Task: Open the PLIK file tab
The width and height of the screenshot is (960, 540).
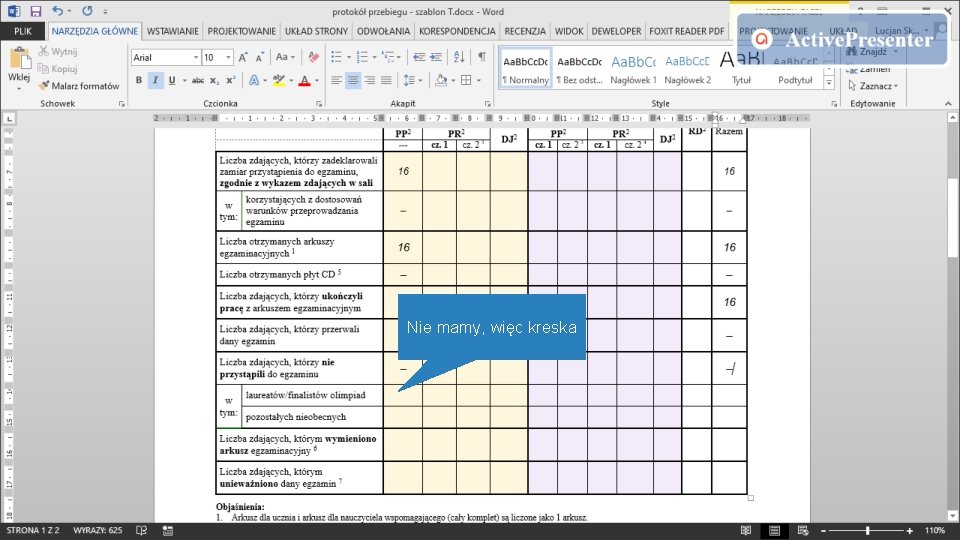Action: (23, 31)
